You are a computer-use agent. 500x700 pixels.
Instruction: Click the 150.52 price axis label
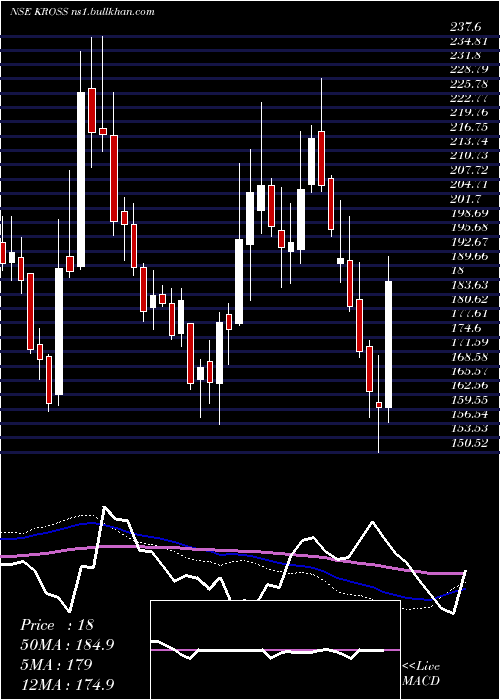pyautogui.click(x=469, y=442)
